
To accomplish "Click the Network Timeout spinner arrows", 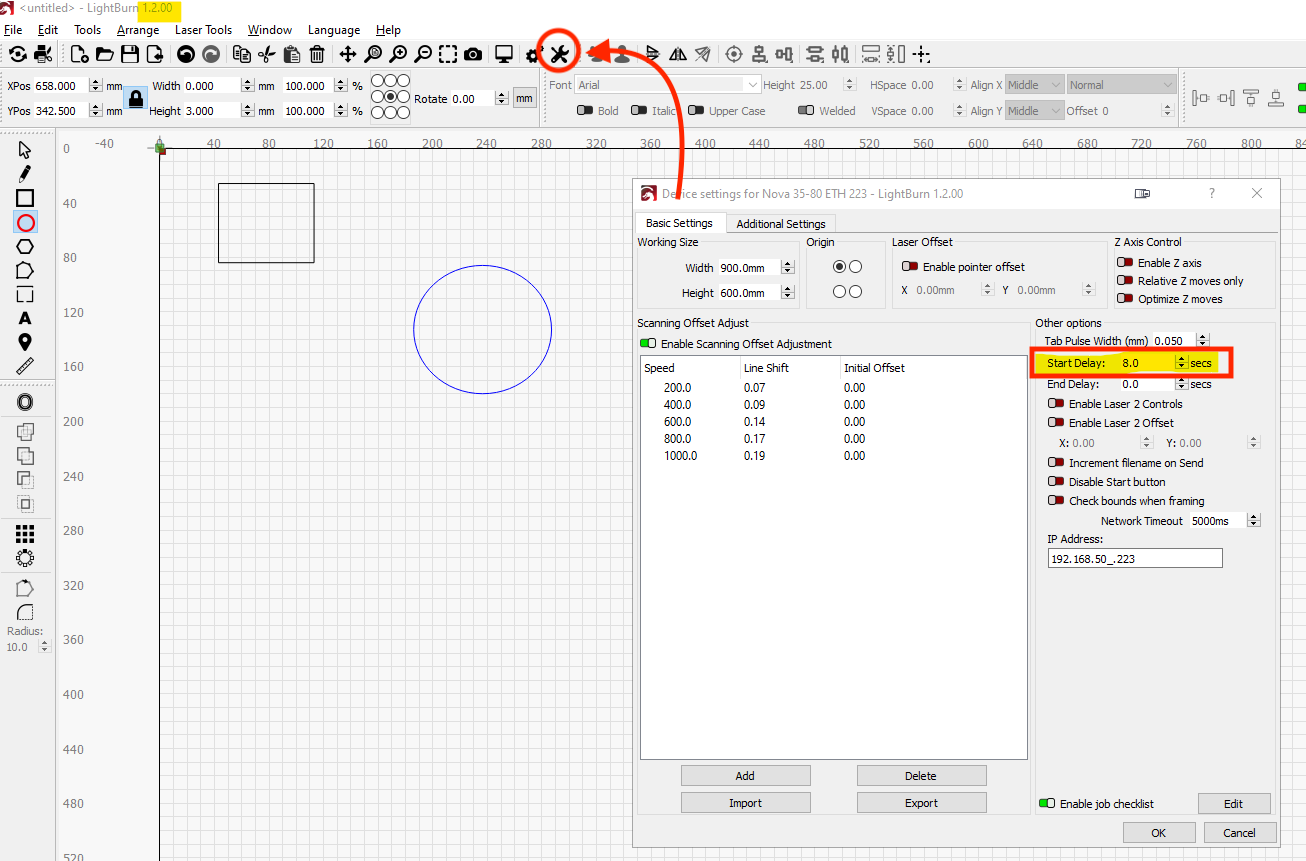I will [1254, 521].
